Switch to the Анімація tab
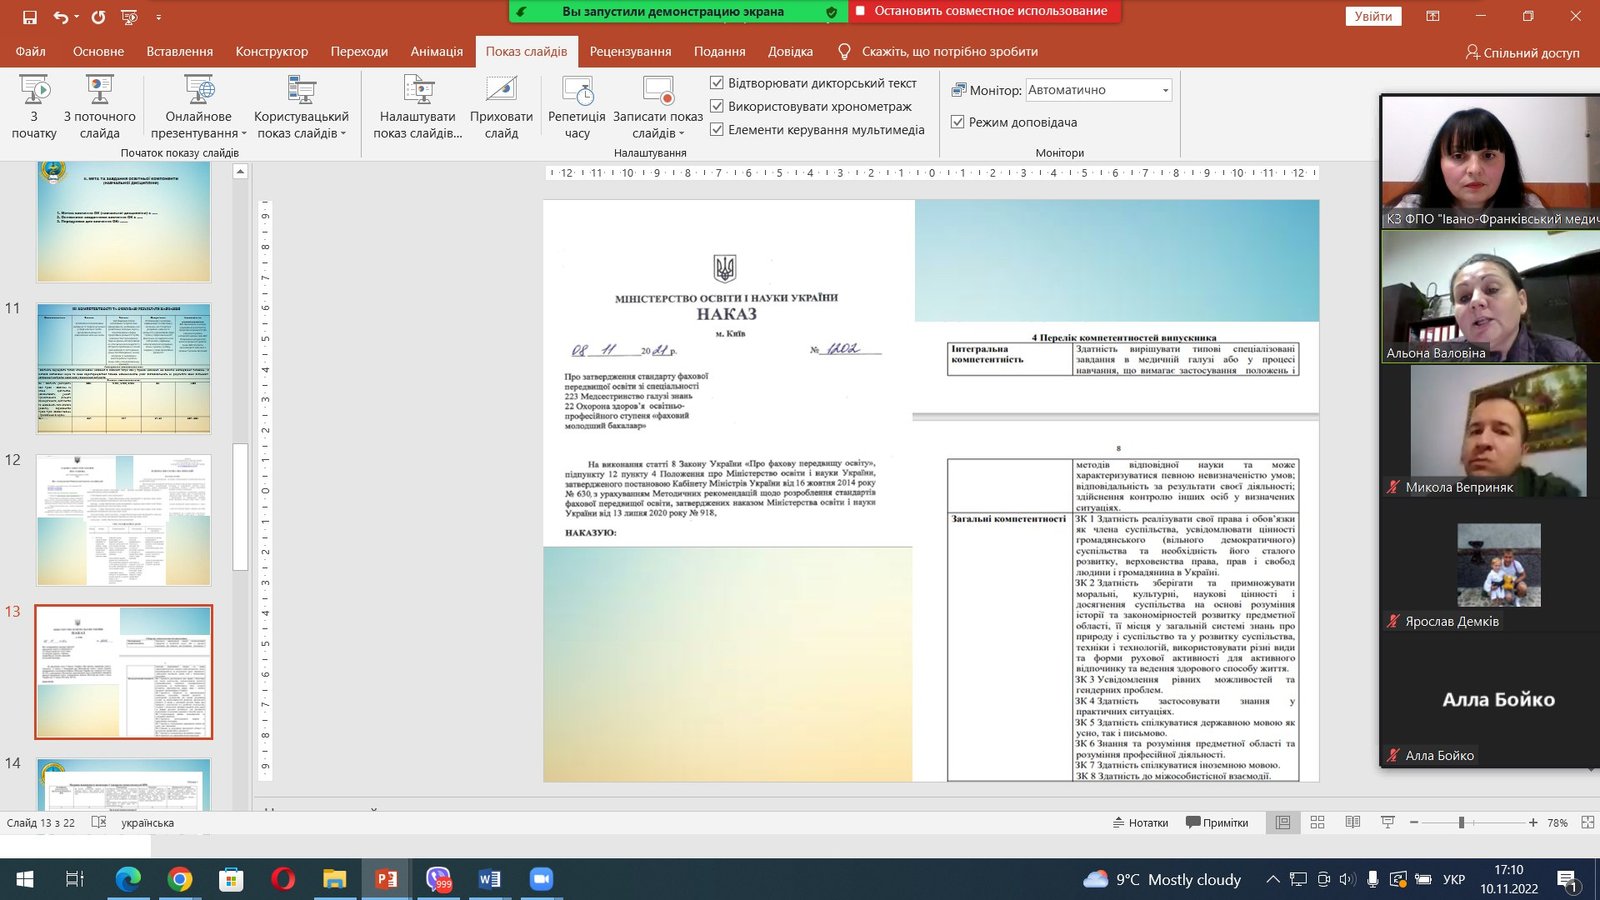The width and height of the screenshot is (1600, 900). pos(436,51)
